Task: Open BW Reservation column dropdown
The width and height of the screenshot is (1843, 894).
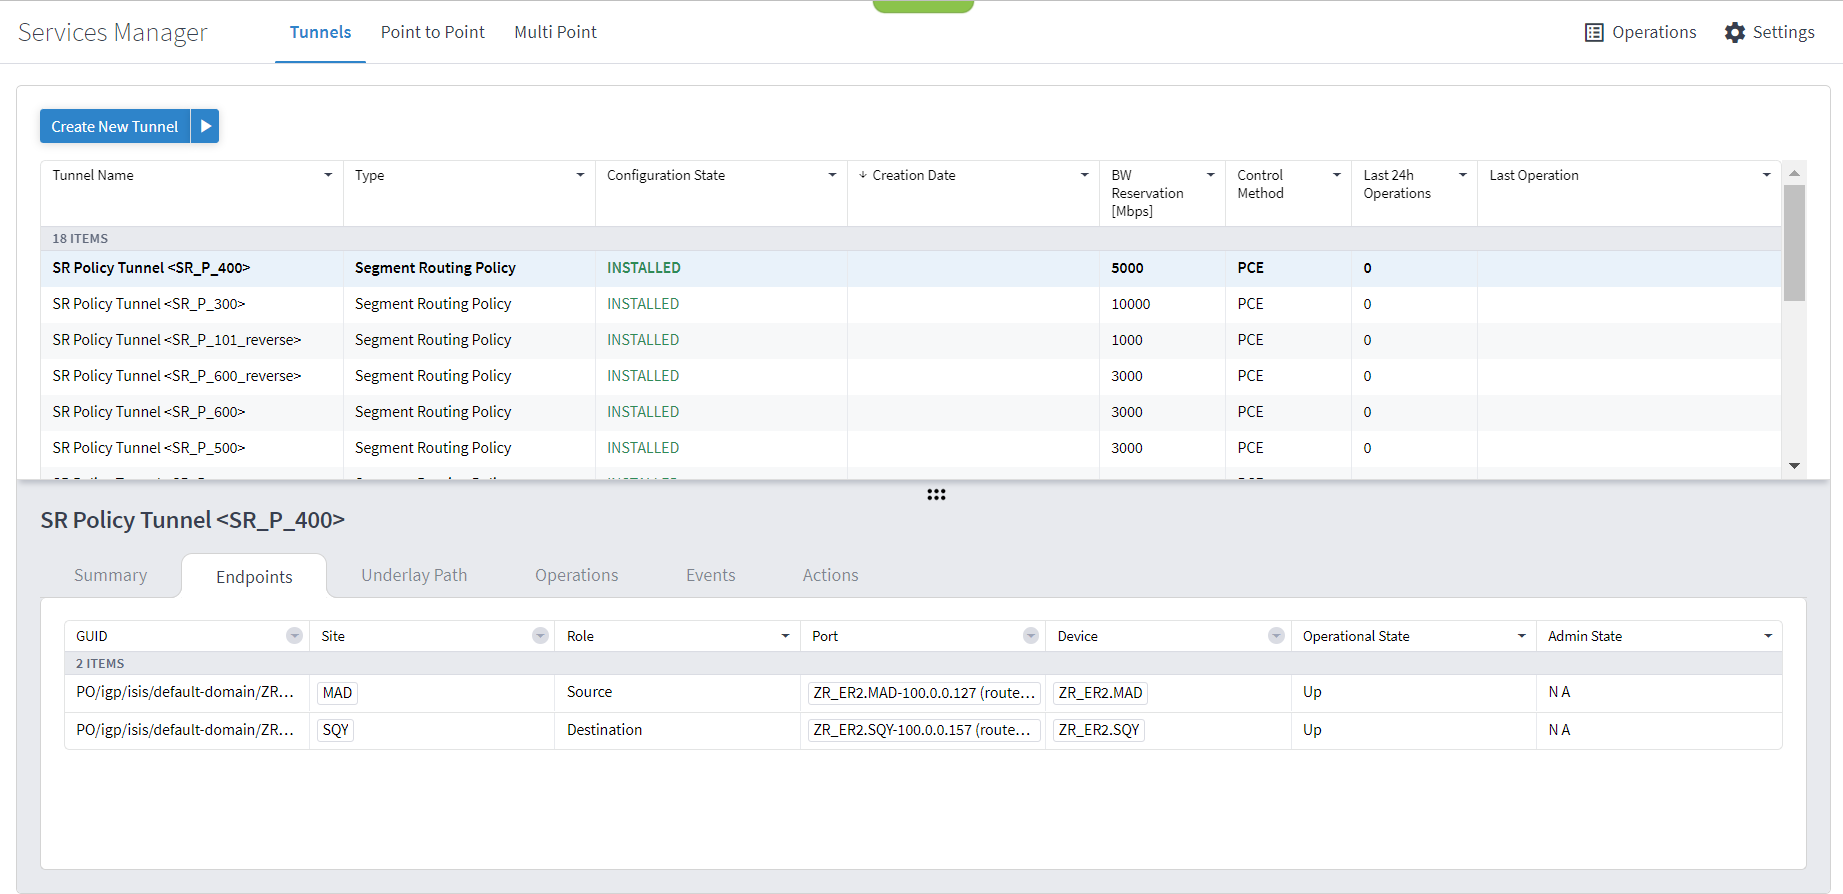Action: pyautogui.click(x=1210, y=175)
